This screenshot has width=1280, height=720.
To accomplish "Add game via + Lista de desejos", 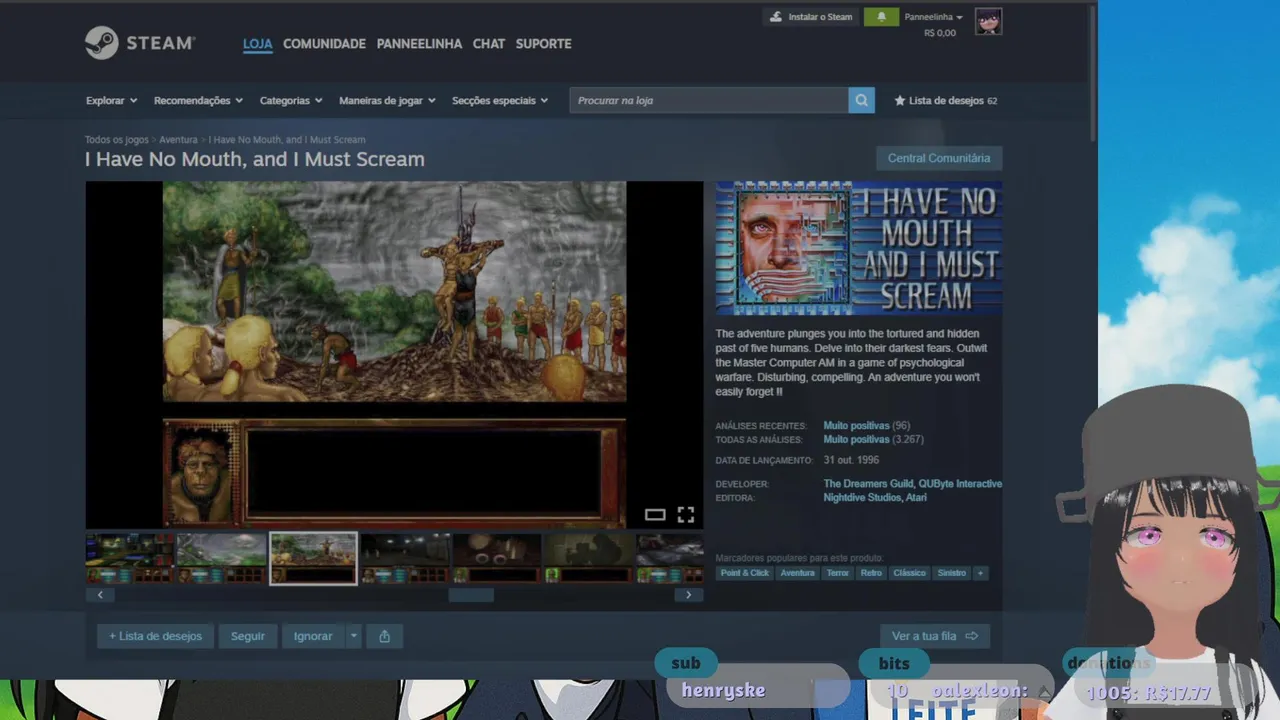I will pos(155,636).
